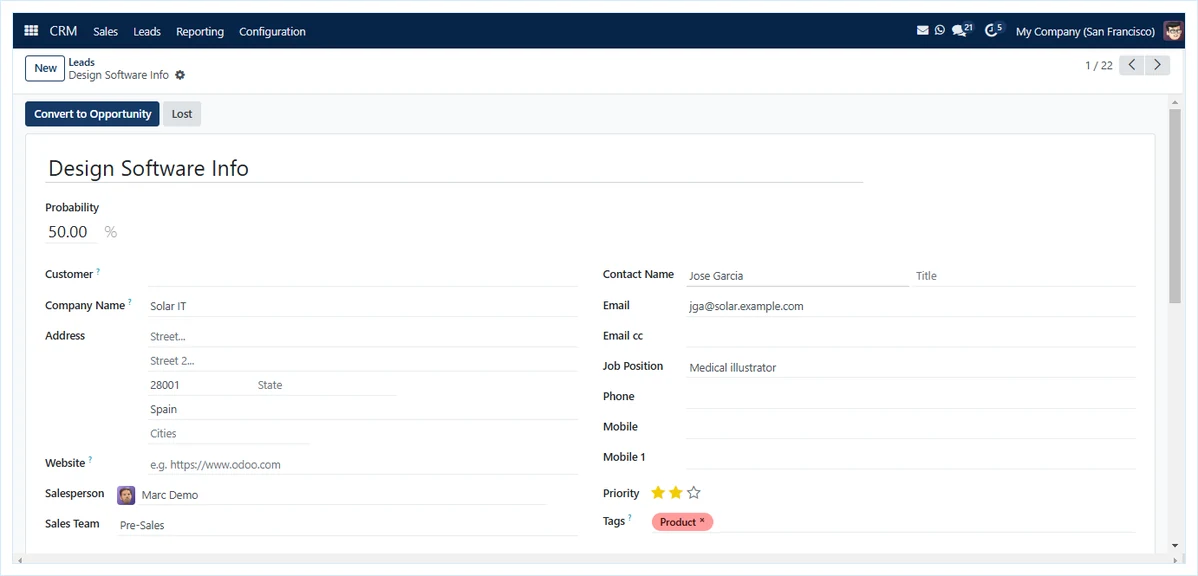Screen dimensions: 1198x576
Task: Click the Mobile 1 input field
Action: pos(911,459)
